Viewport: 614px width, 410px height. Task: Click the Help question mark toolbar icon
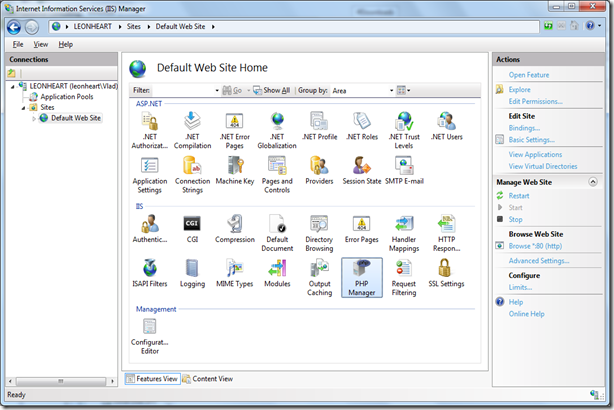click(590, 26)
